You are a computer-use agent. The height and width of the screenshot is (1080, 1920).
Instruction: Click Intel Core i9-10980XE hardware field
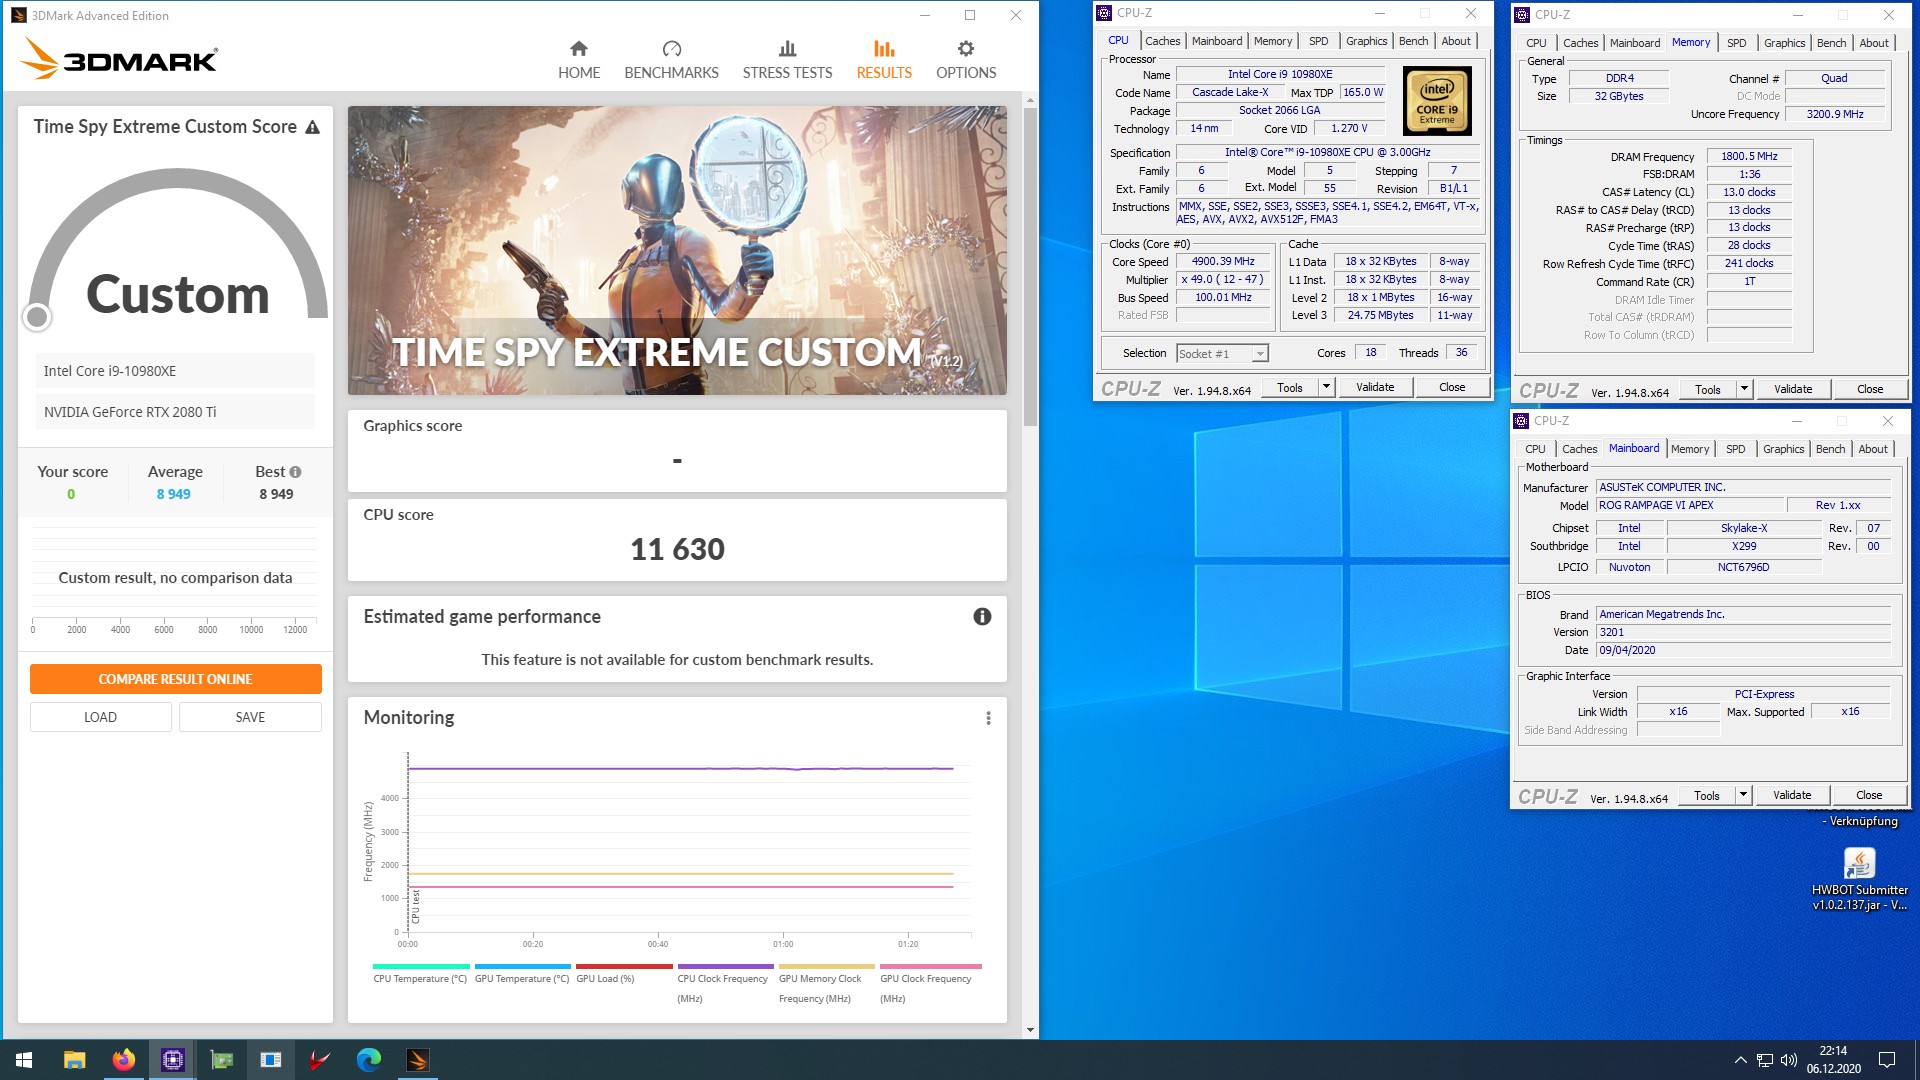[x=175, y=371]
